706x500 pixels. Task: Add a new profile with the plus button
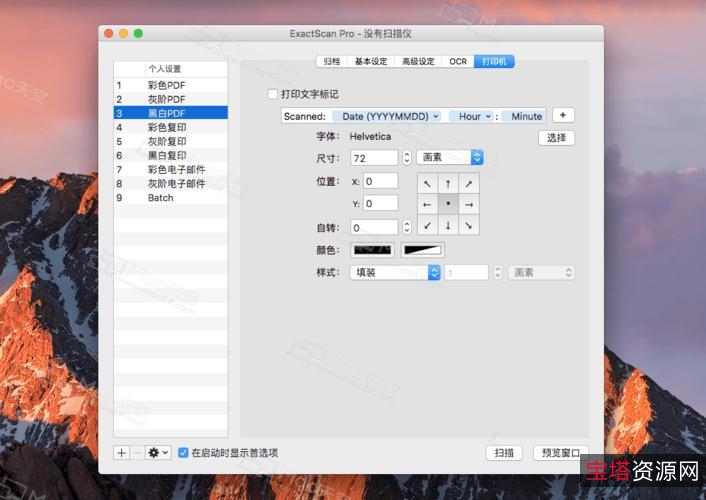(x=121, y=453)
